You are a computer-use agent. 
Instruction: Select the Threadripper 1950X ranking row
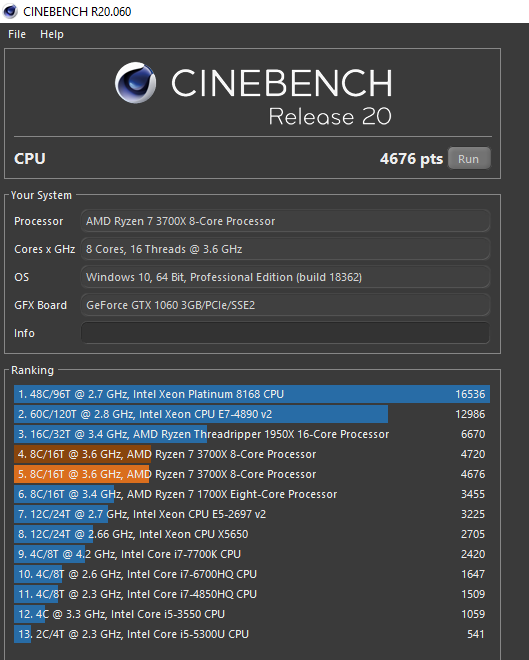pyautogui.click(x=252, y=434)
